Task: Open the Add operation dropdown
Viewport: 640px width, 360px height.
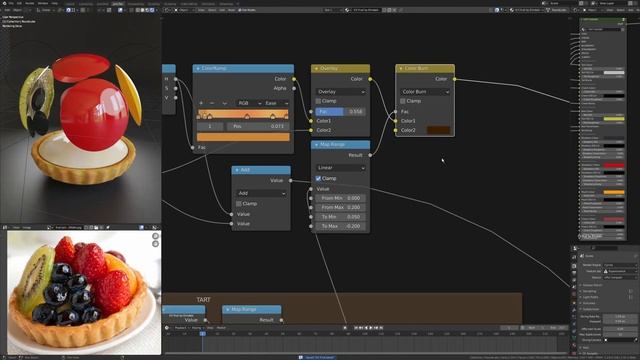Action: click(261, 193)
